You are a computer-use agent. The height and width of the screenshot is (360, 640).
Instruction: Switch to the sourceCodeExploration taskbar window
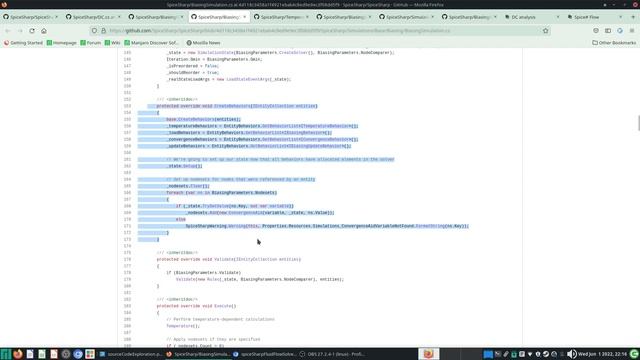point(131,354)
